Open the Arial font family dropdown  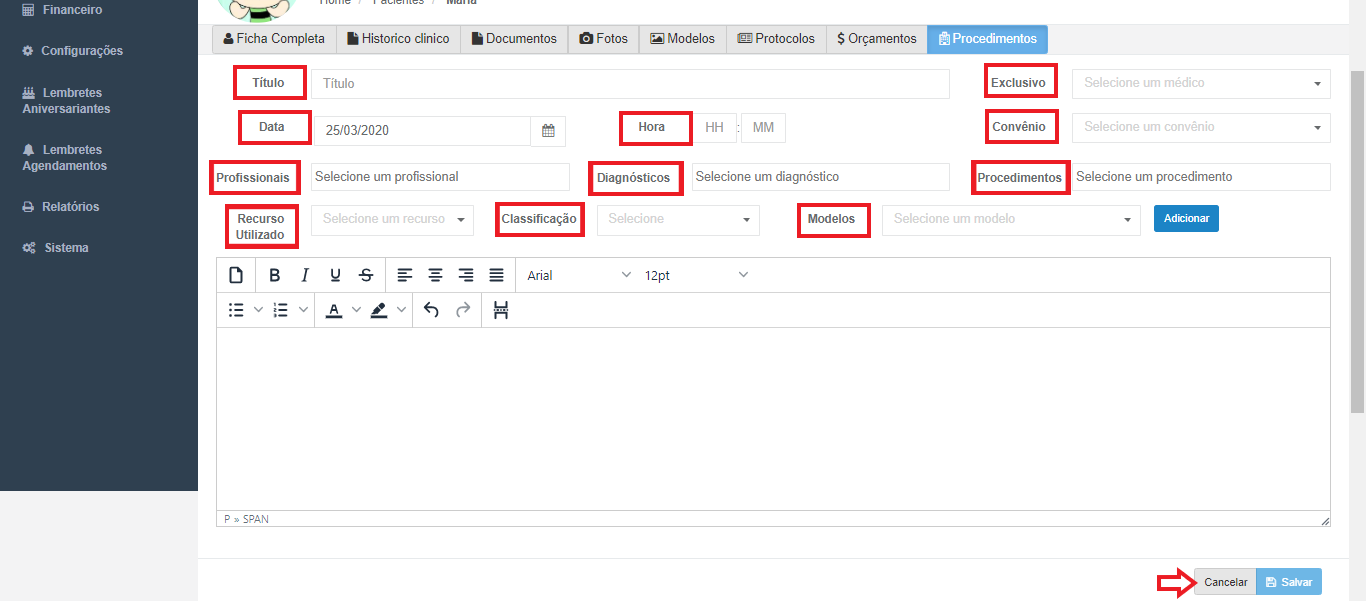click(x=579, y=275)
